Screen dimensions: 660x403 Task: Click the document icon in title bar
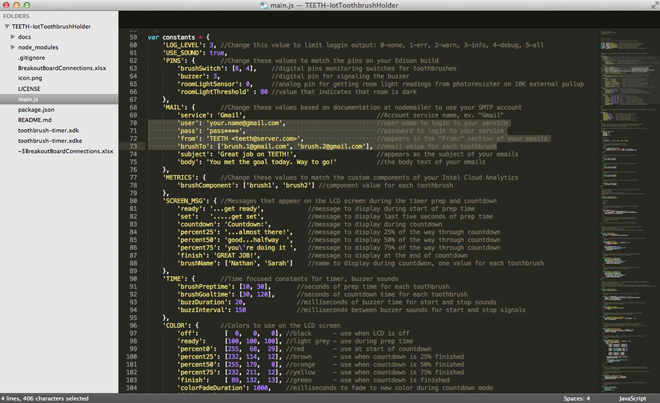(x=264, y=5)
